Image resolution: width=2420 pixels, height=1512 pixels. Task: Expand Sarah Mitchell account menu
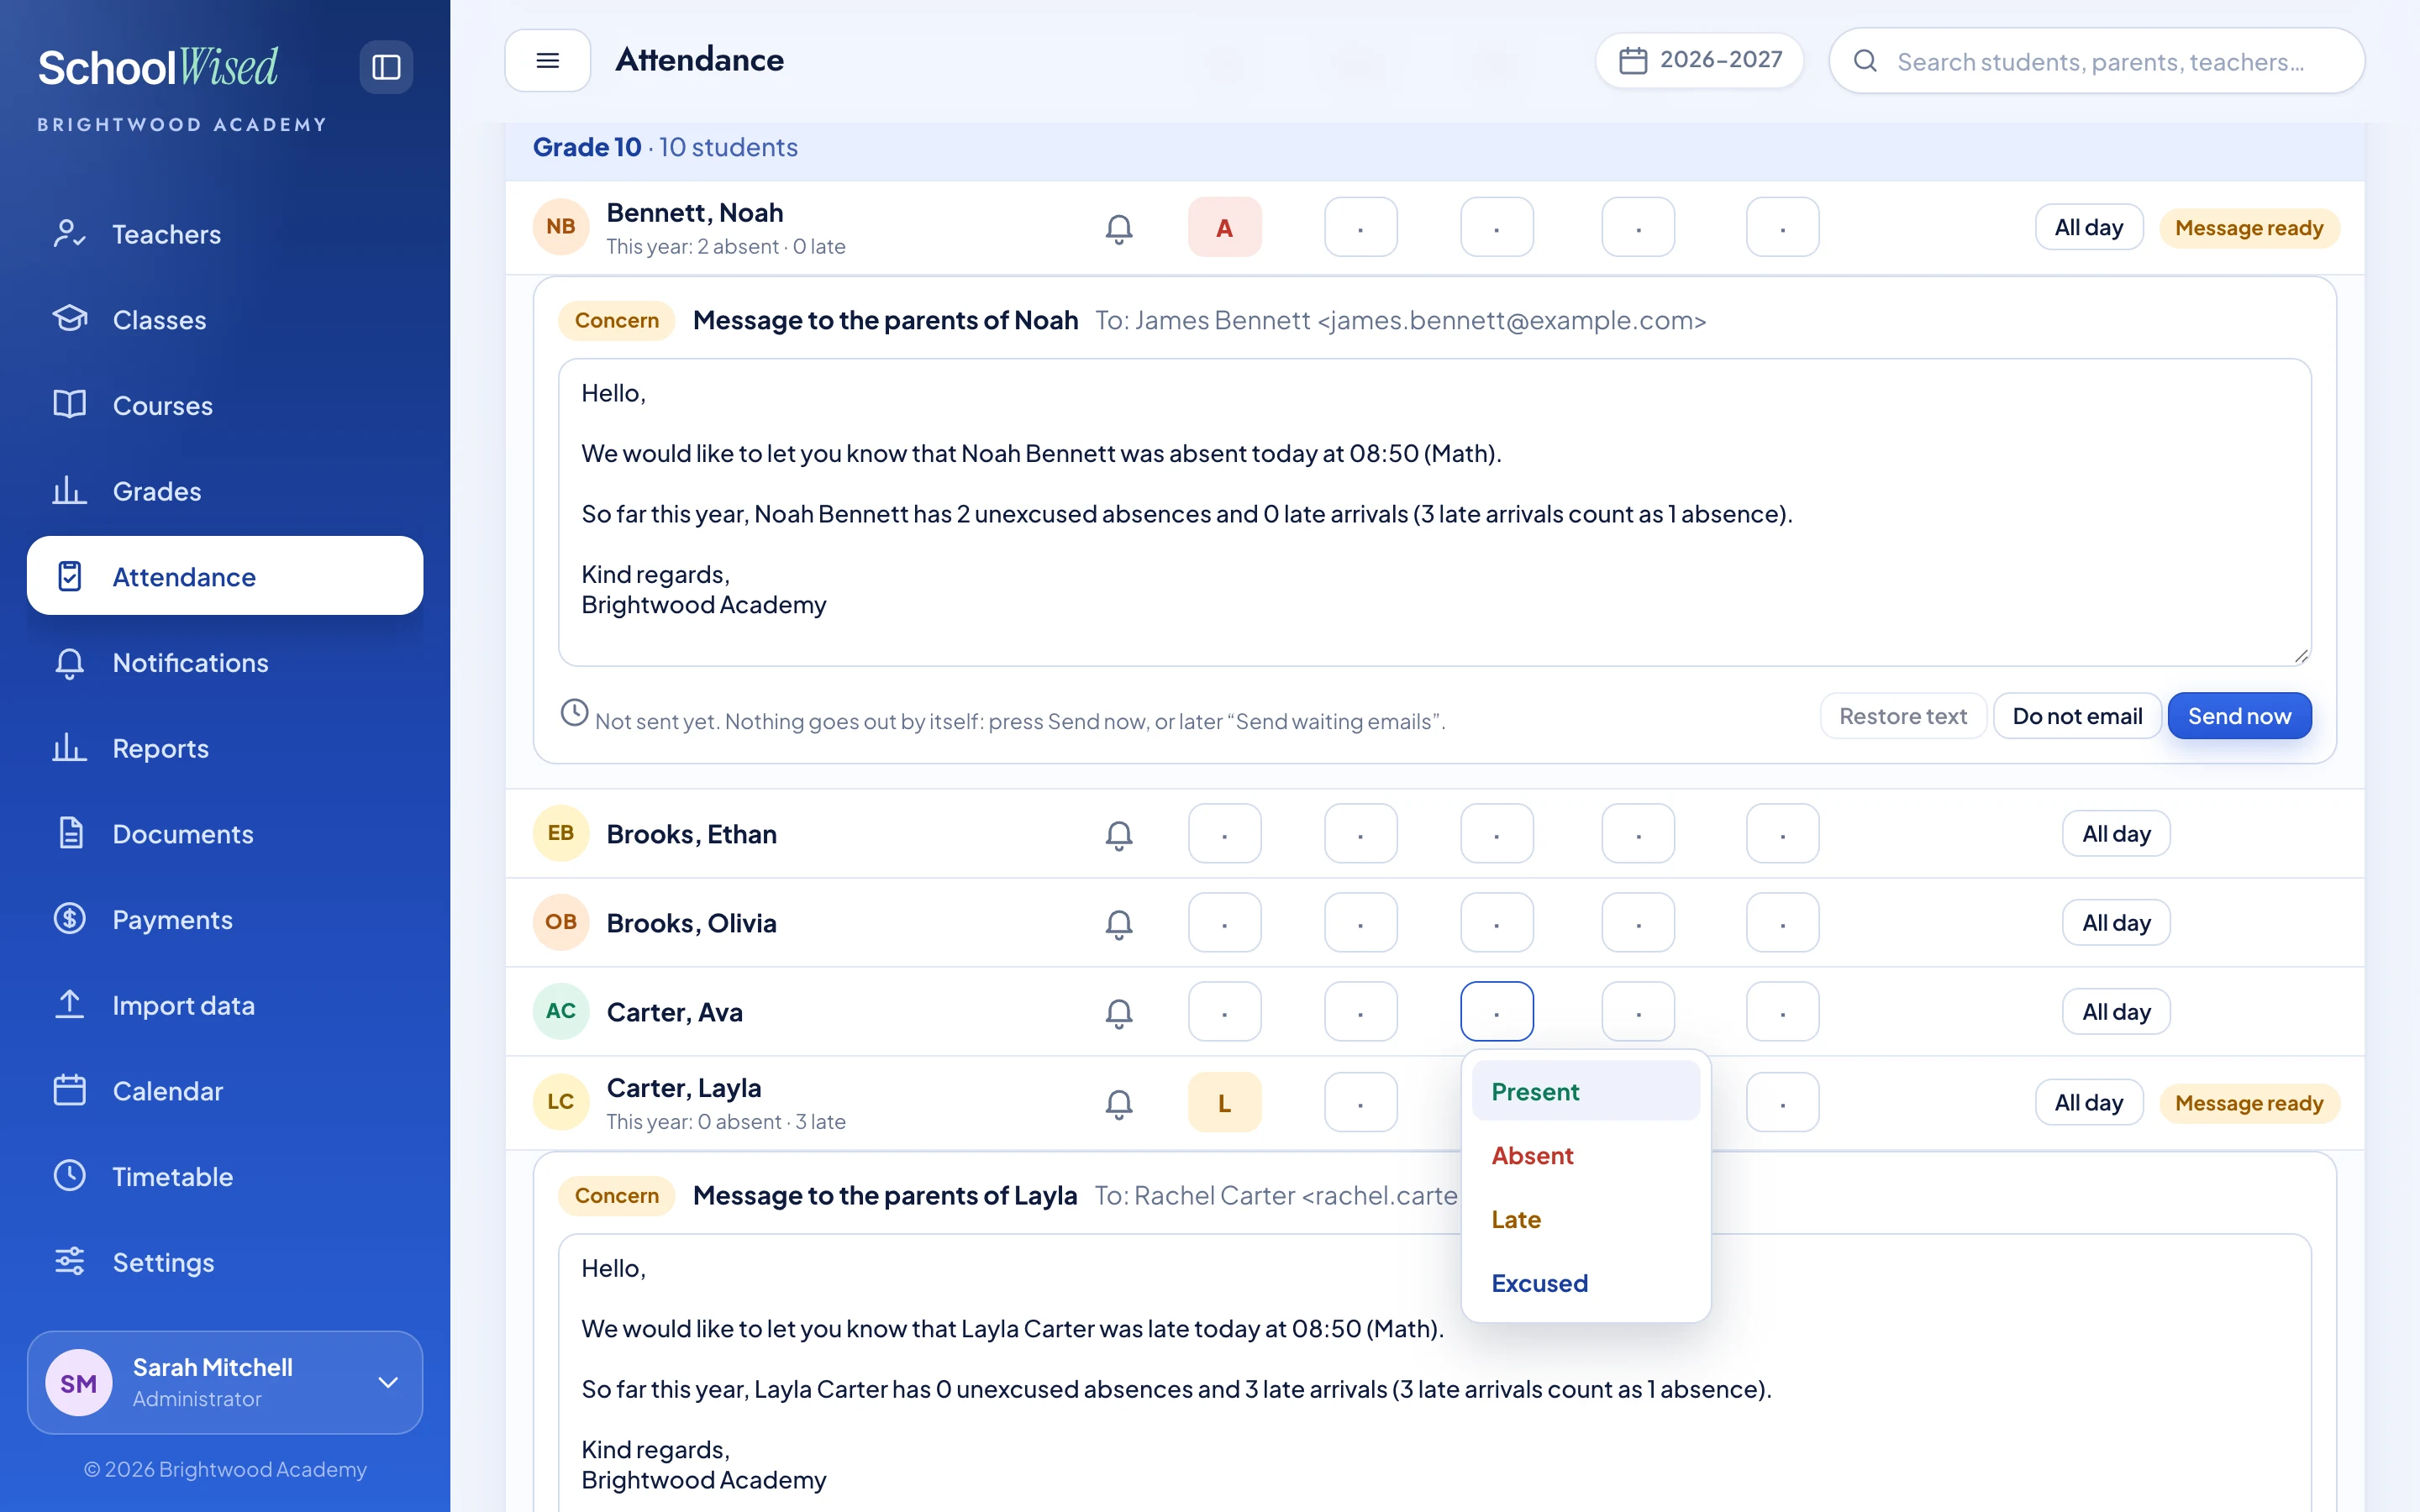[225, 1382]
